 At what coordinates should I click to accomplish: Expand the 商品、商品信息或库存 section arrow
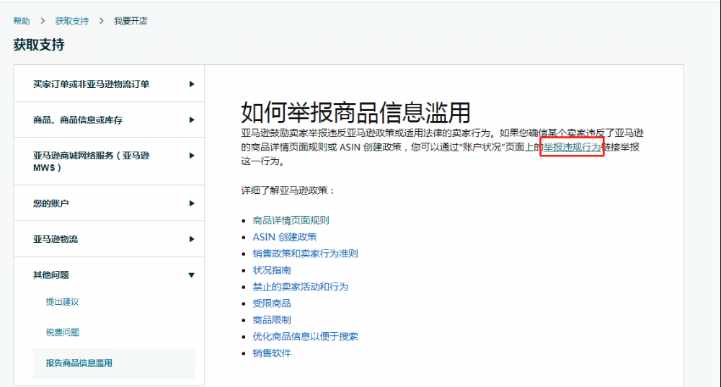point(192,120)
